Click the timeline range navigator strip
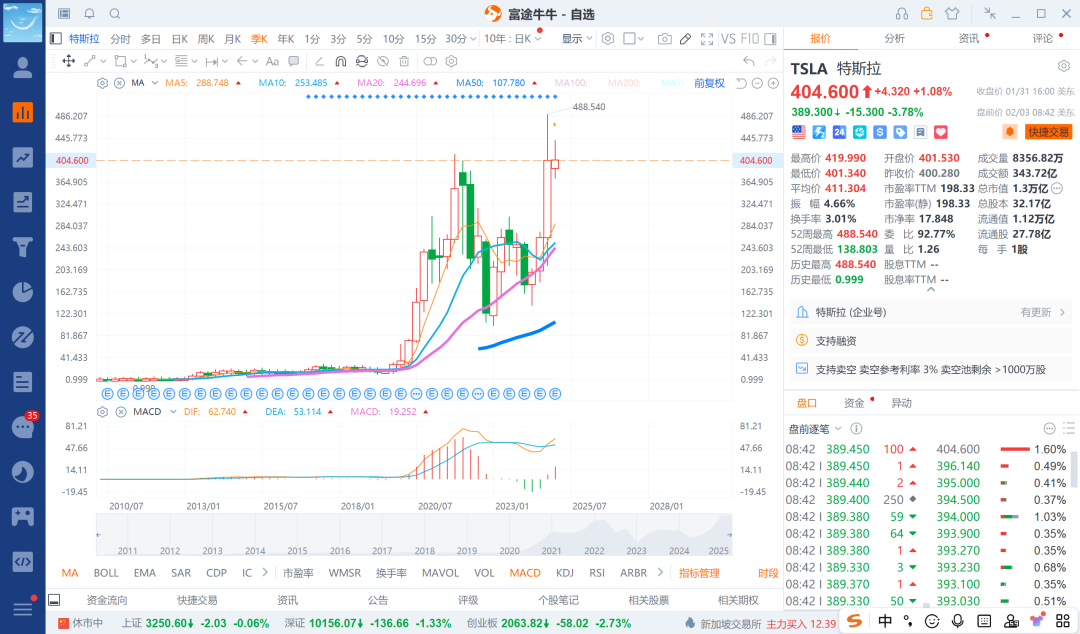This screenshot has width=1080, height=634. tap(413, 534)
